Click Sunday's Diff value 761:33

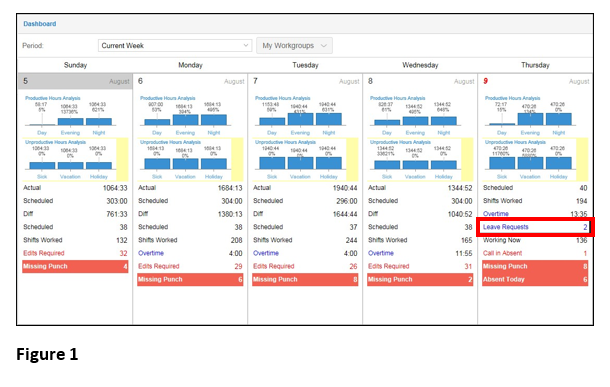tap(117, 214)
